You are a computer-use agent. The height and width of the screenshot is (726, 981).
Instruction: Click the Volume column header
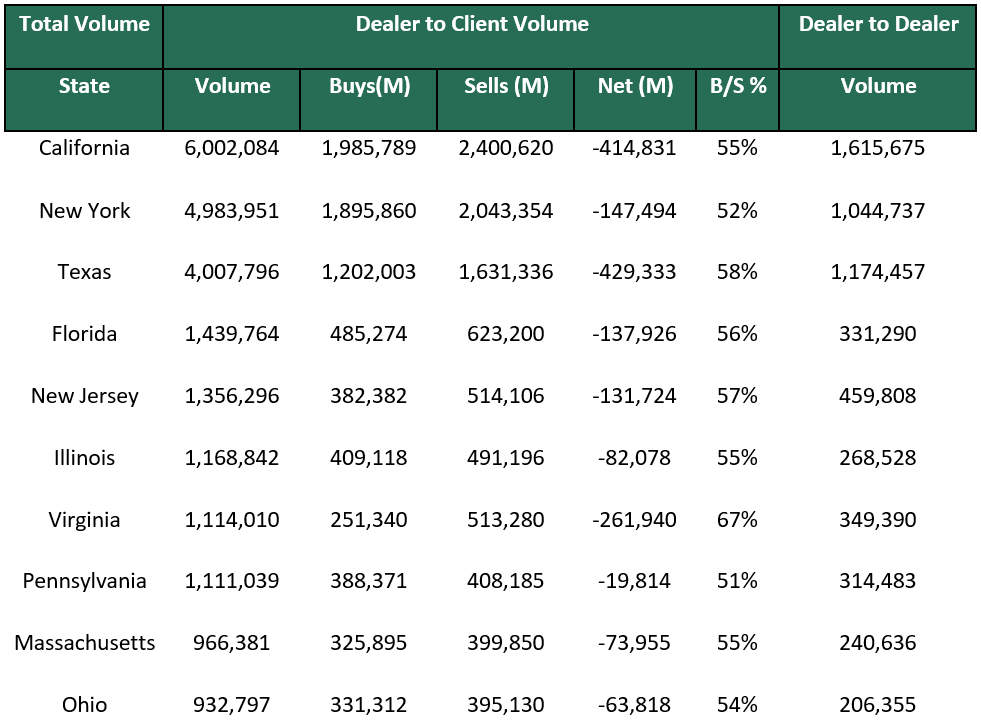click(231, 86)
